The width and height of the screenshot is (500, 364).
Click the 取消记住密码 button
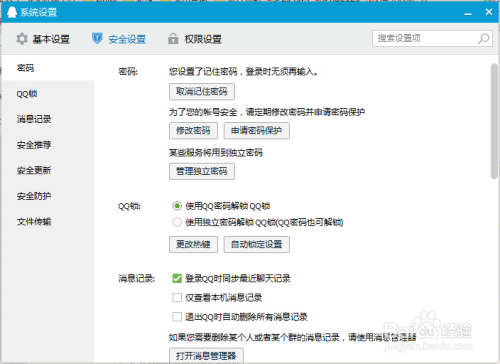pyautogui.click(x=202, y=92)
